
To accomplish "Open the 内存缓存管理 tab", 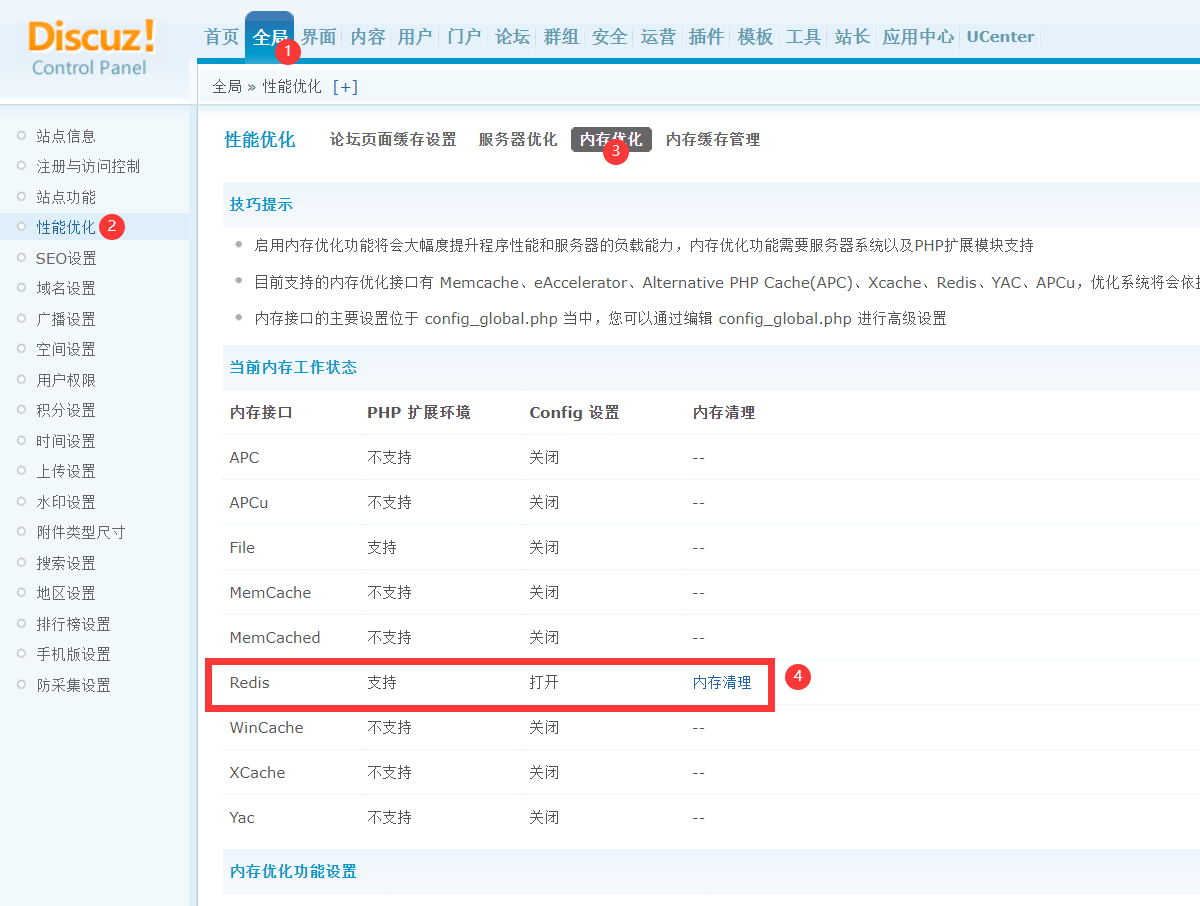I will [x=713, y=140].
